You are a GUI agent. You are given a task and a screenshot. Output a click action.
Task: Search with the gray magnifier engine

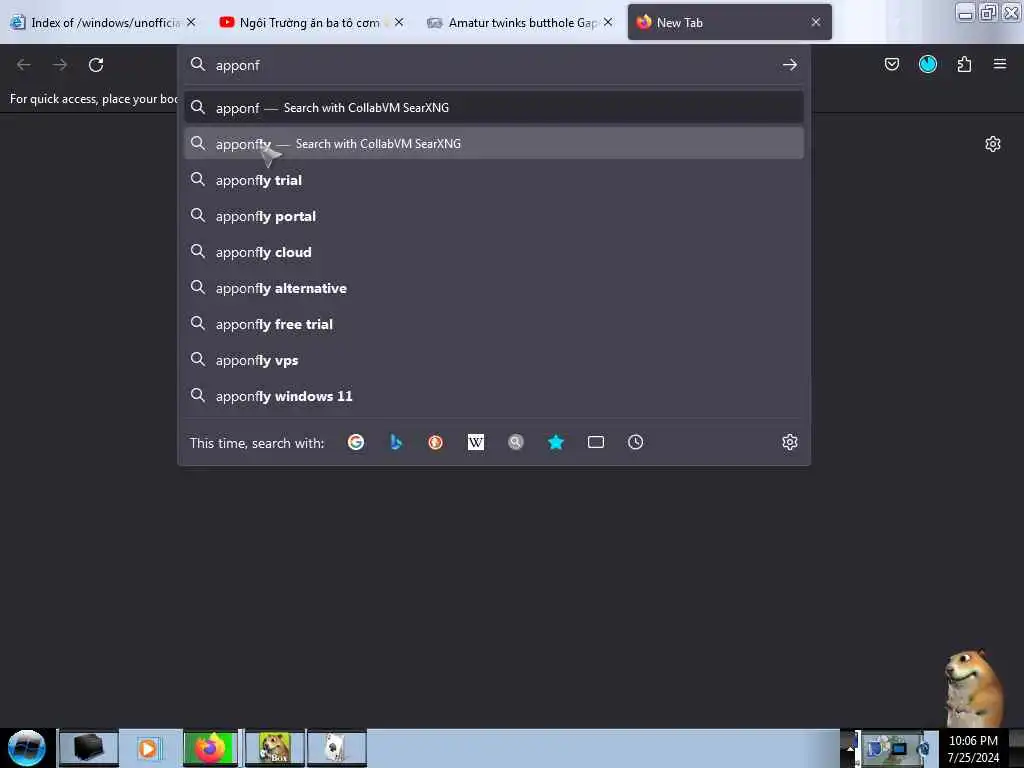tap(516, 442)
